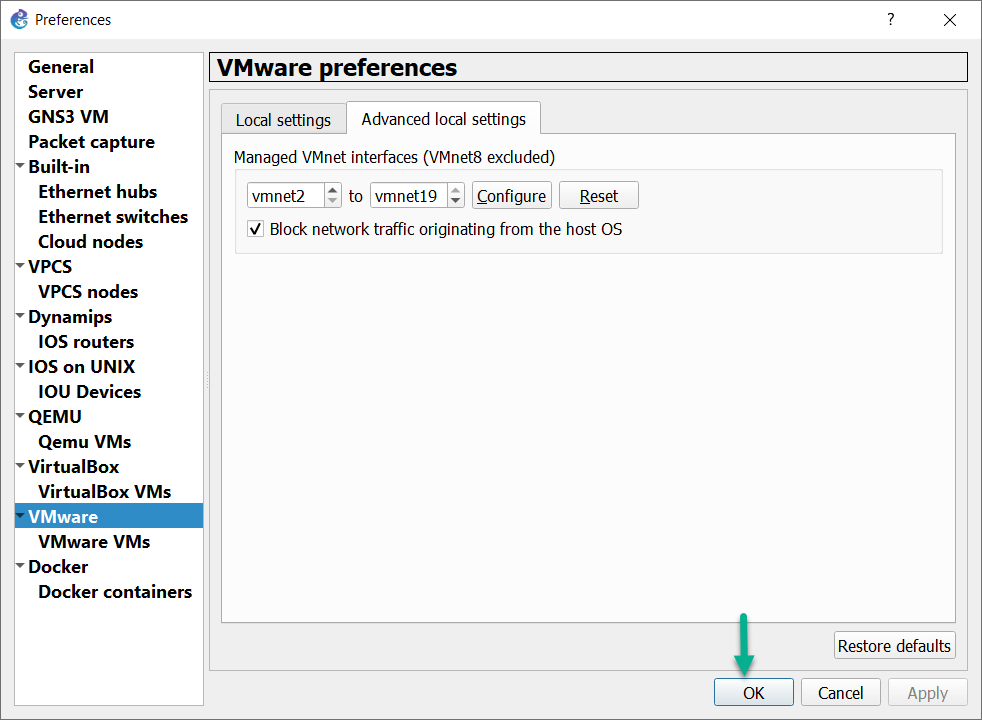Viewport: 982px width, 720px height.
Task: Select the highlighted VMware category label
Action: (x=63, y=517)
